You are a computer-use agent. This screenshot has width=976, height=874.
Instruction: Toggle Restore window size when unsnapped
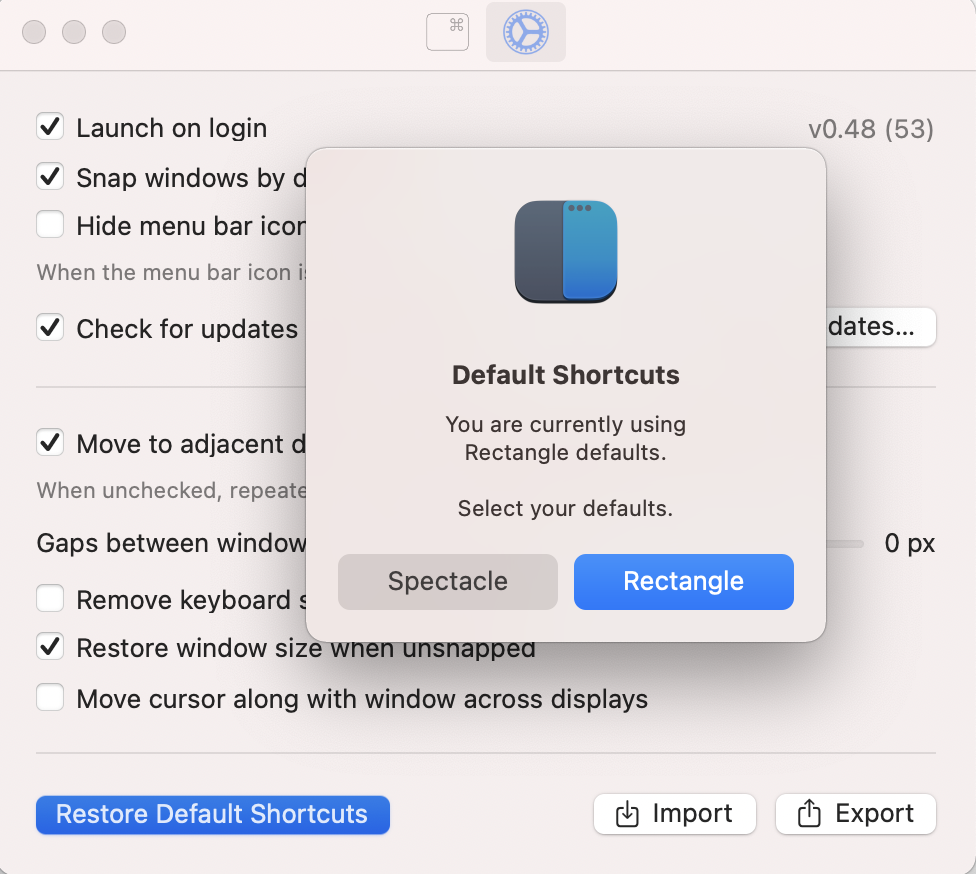tap(50, 647)
